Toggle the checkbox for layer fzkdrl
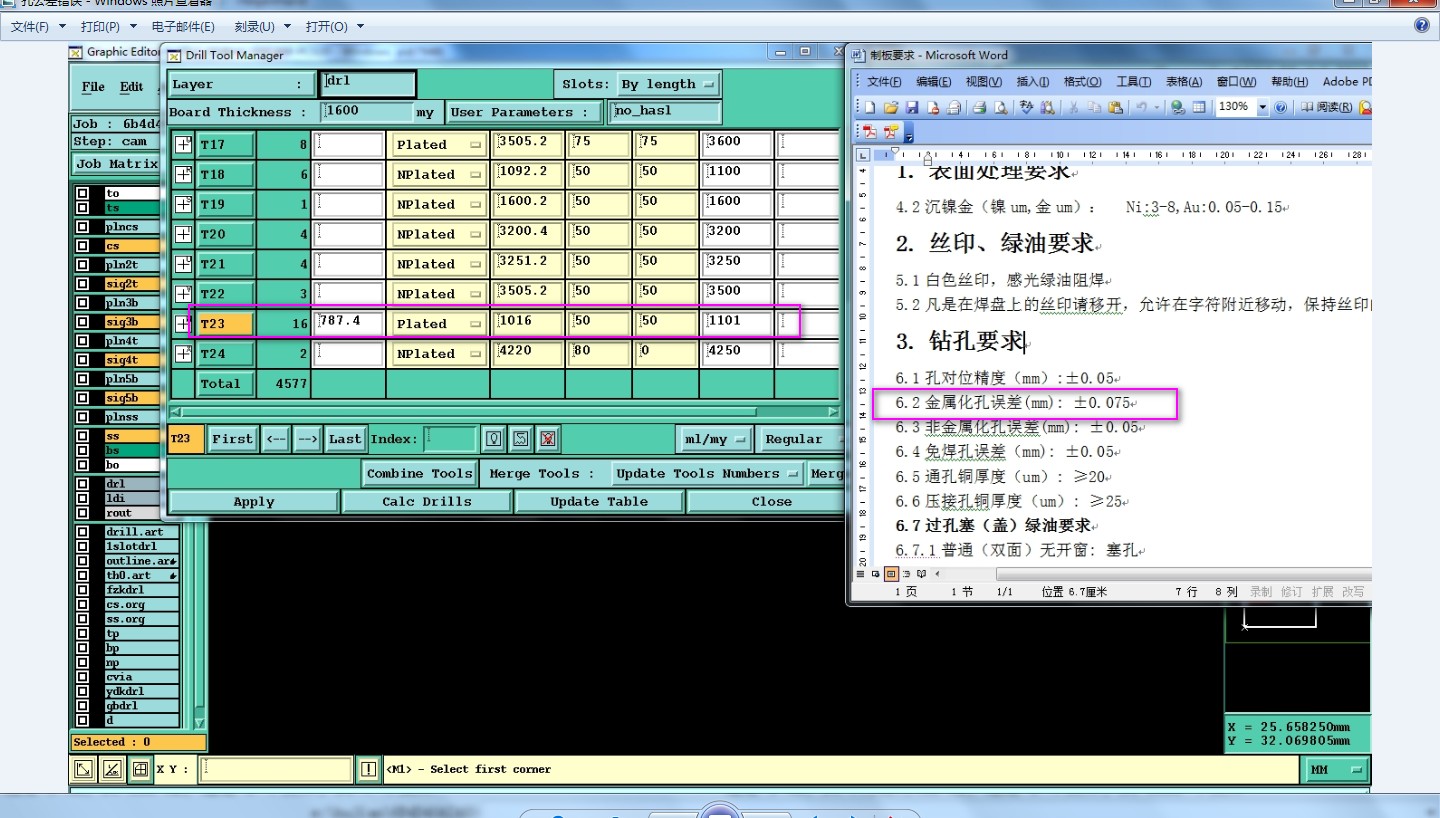Image resolution: width=1440 pixels, height=818 pixels. pos(82,590)
